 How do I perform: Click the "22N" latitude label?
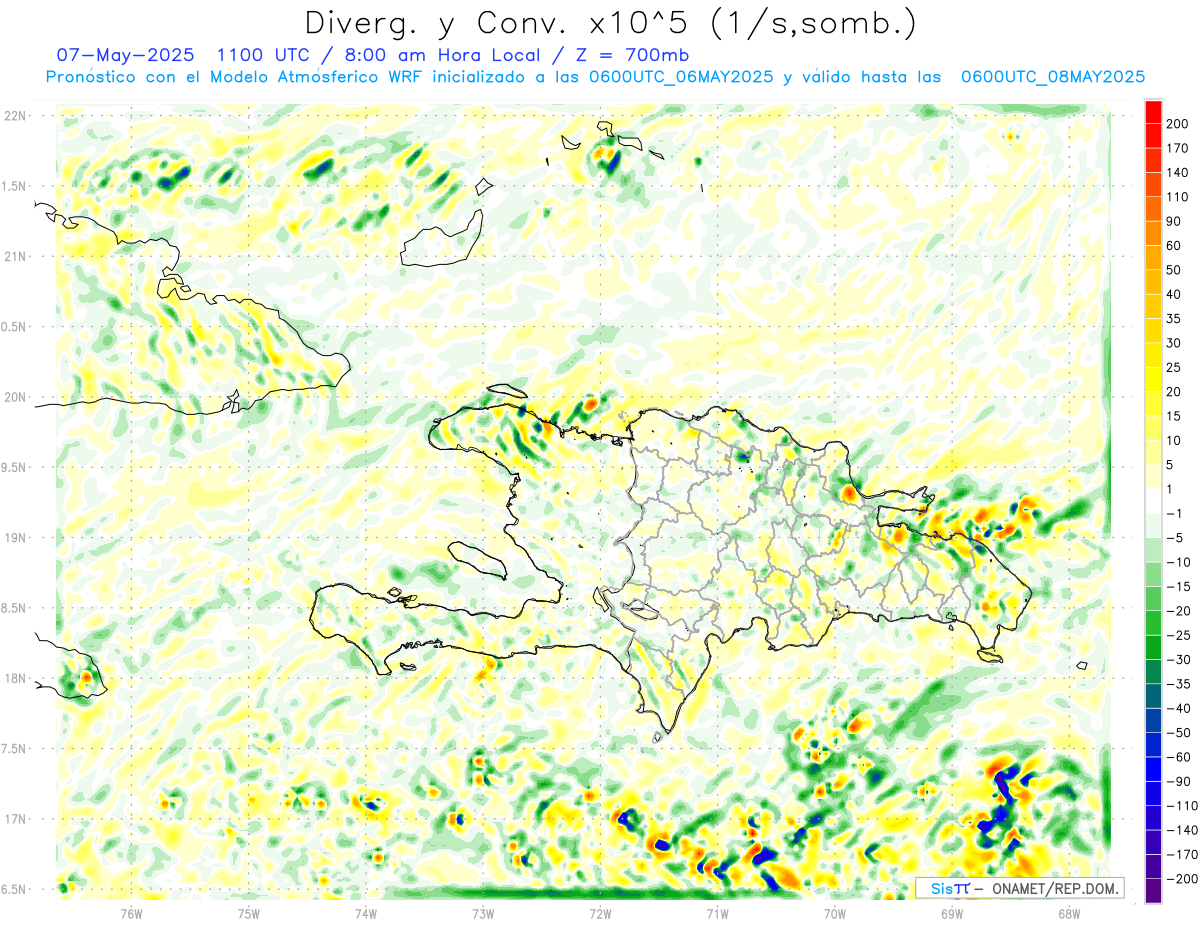(14, 116)
